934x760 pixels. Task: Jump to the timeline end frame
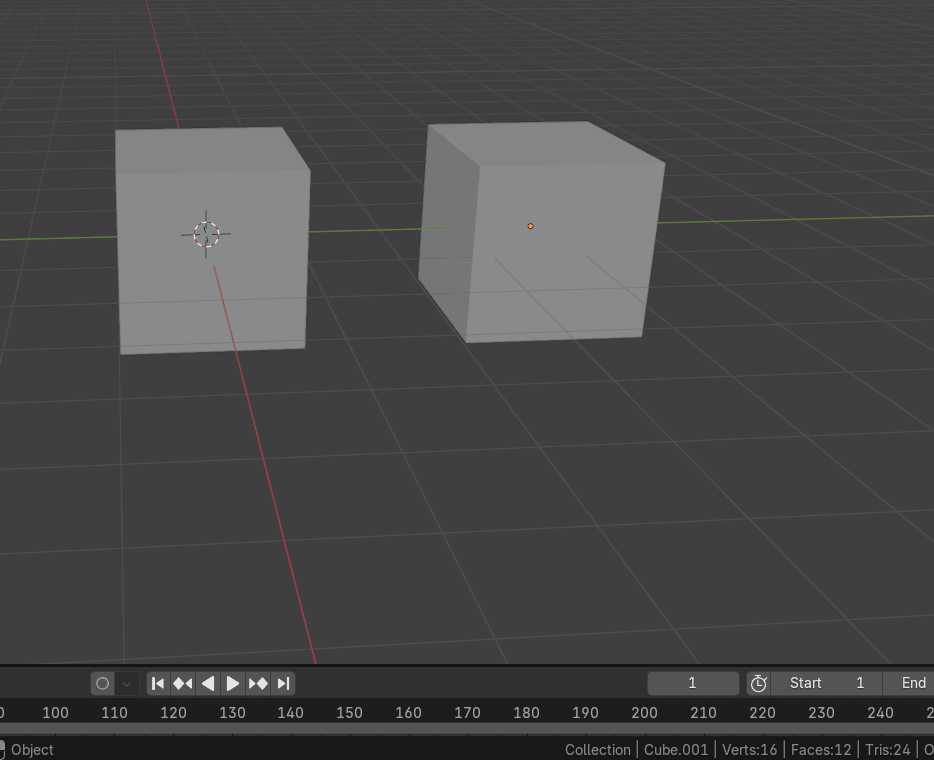283,683
